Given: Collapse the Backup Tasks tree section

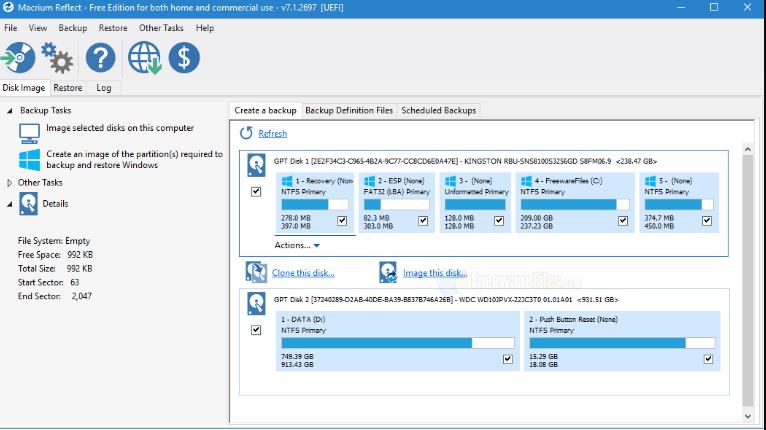Looking at the screenshot, I should coord(9,111).
